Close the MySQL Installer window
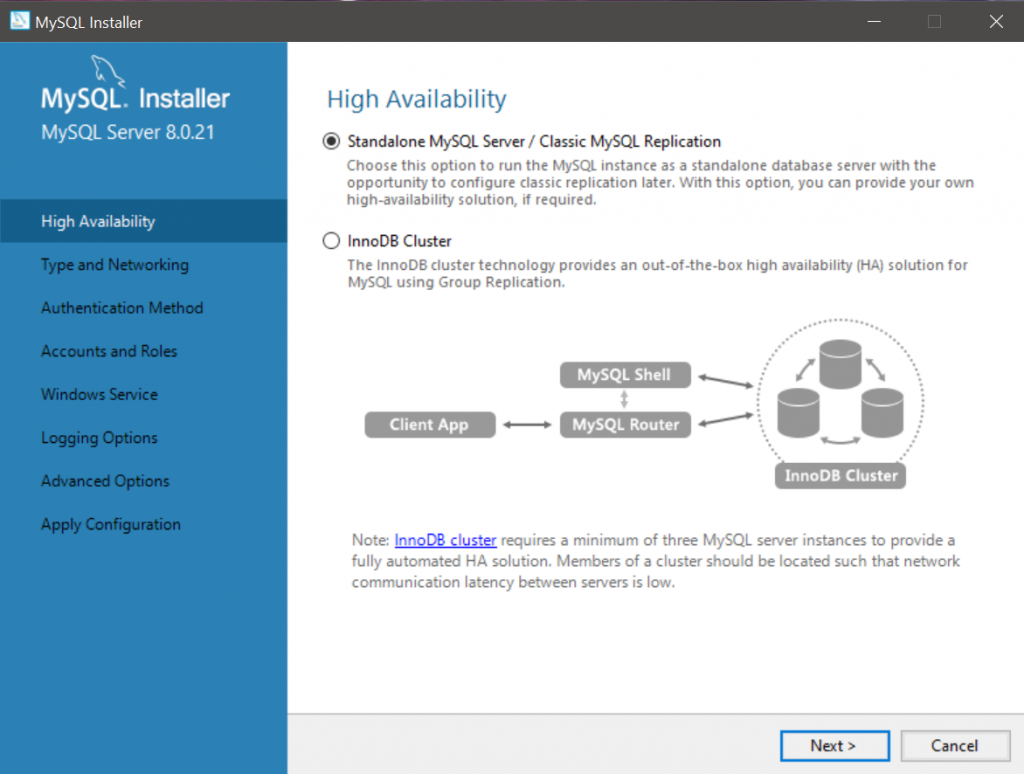The height and width of the screenshot is (774, 1024). [x=996, y=21]
